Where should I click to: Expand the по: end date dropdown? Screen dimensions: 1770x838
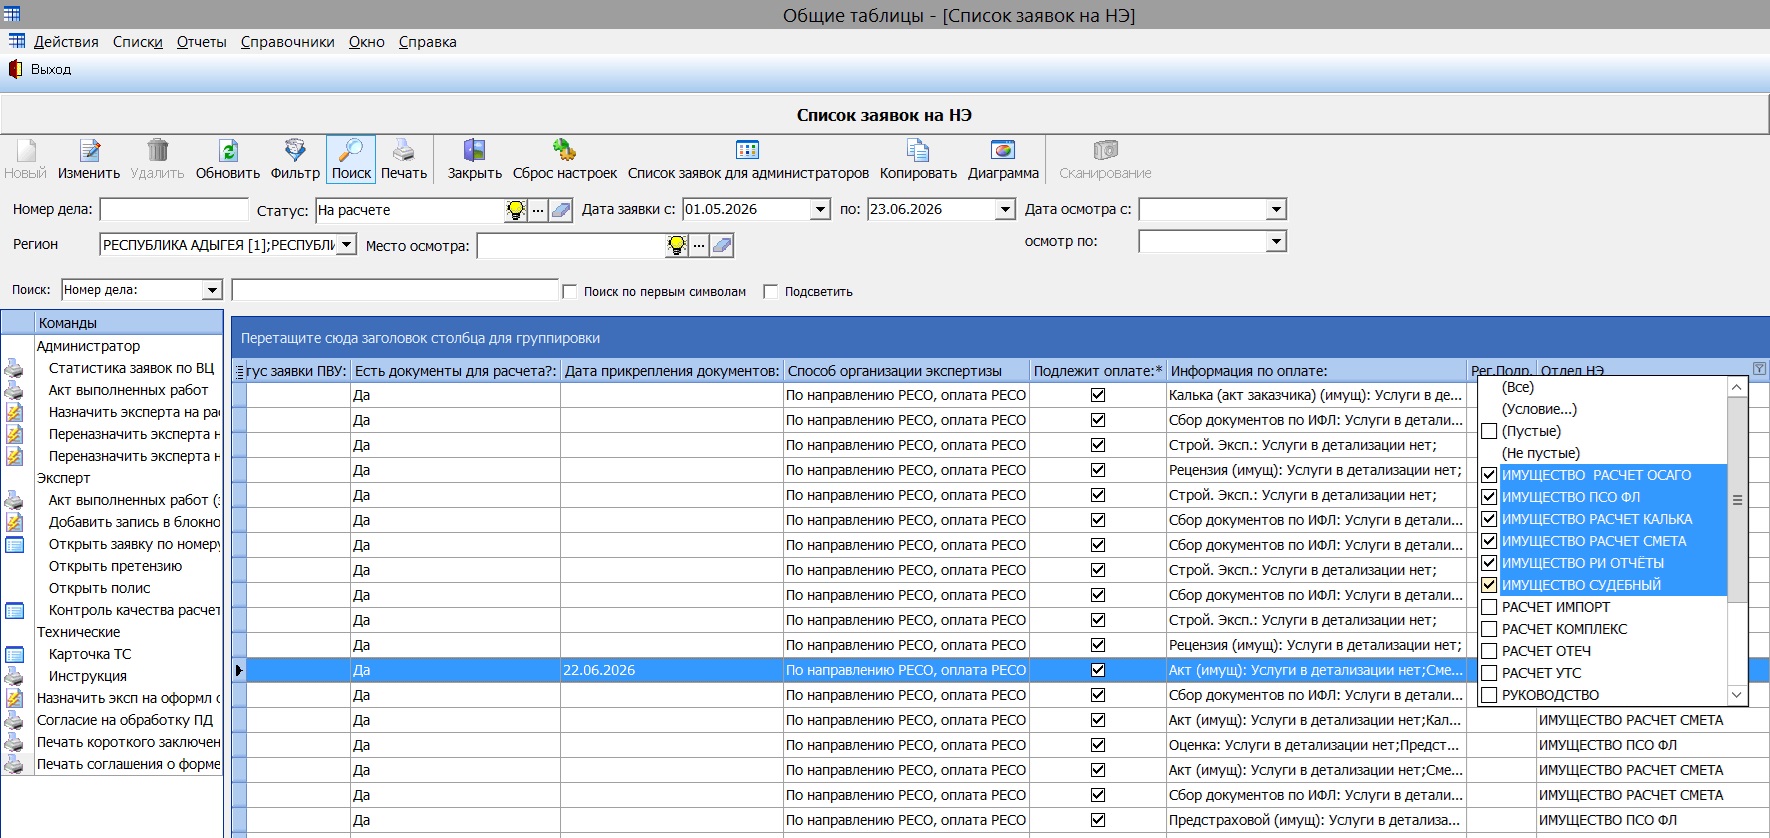click(1006, 209)
